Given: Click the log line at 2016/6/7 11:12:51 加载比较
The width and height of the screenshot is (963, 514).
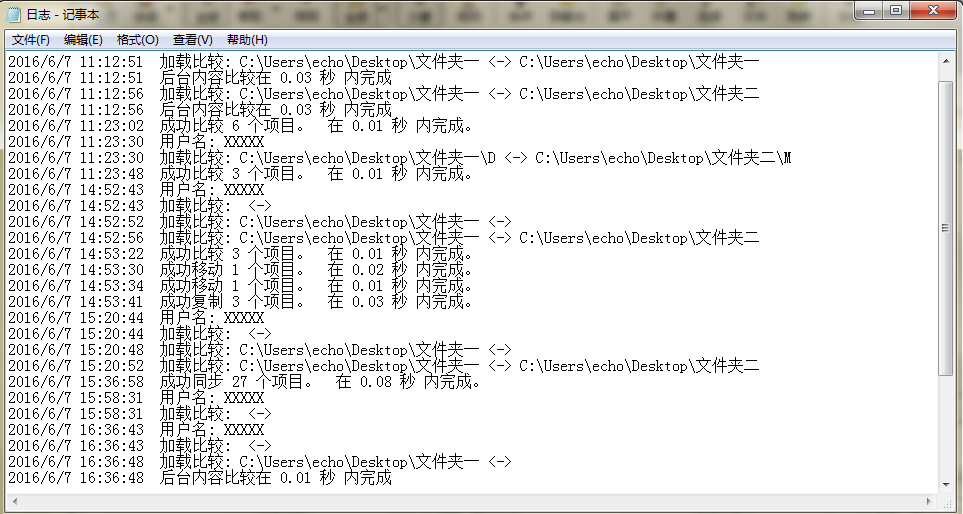Looking at the screenshot, I should click(383, 62).
